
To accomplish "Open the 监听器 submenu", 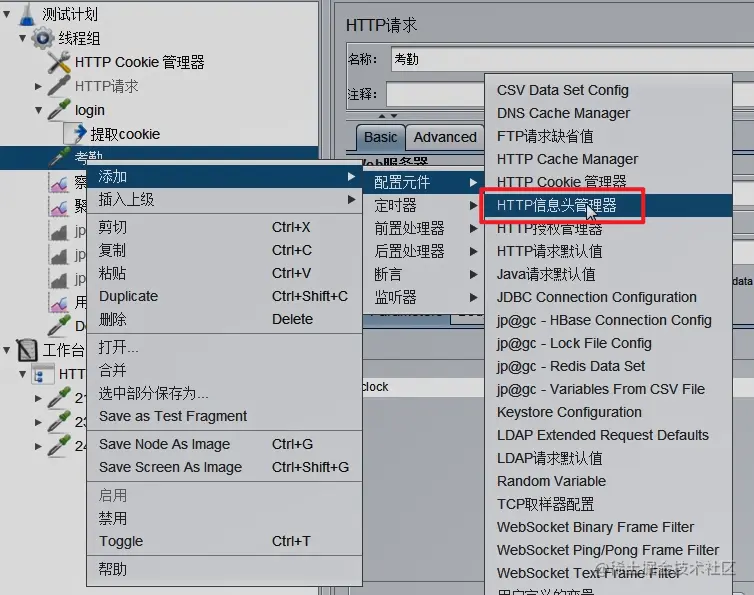I will pyautogui.click(x=424, y=297).
